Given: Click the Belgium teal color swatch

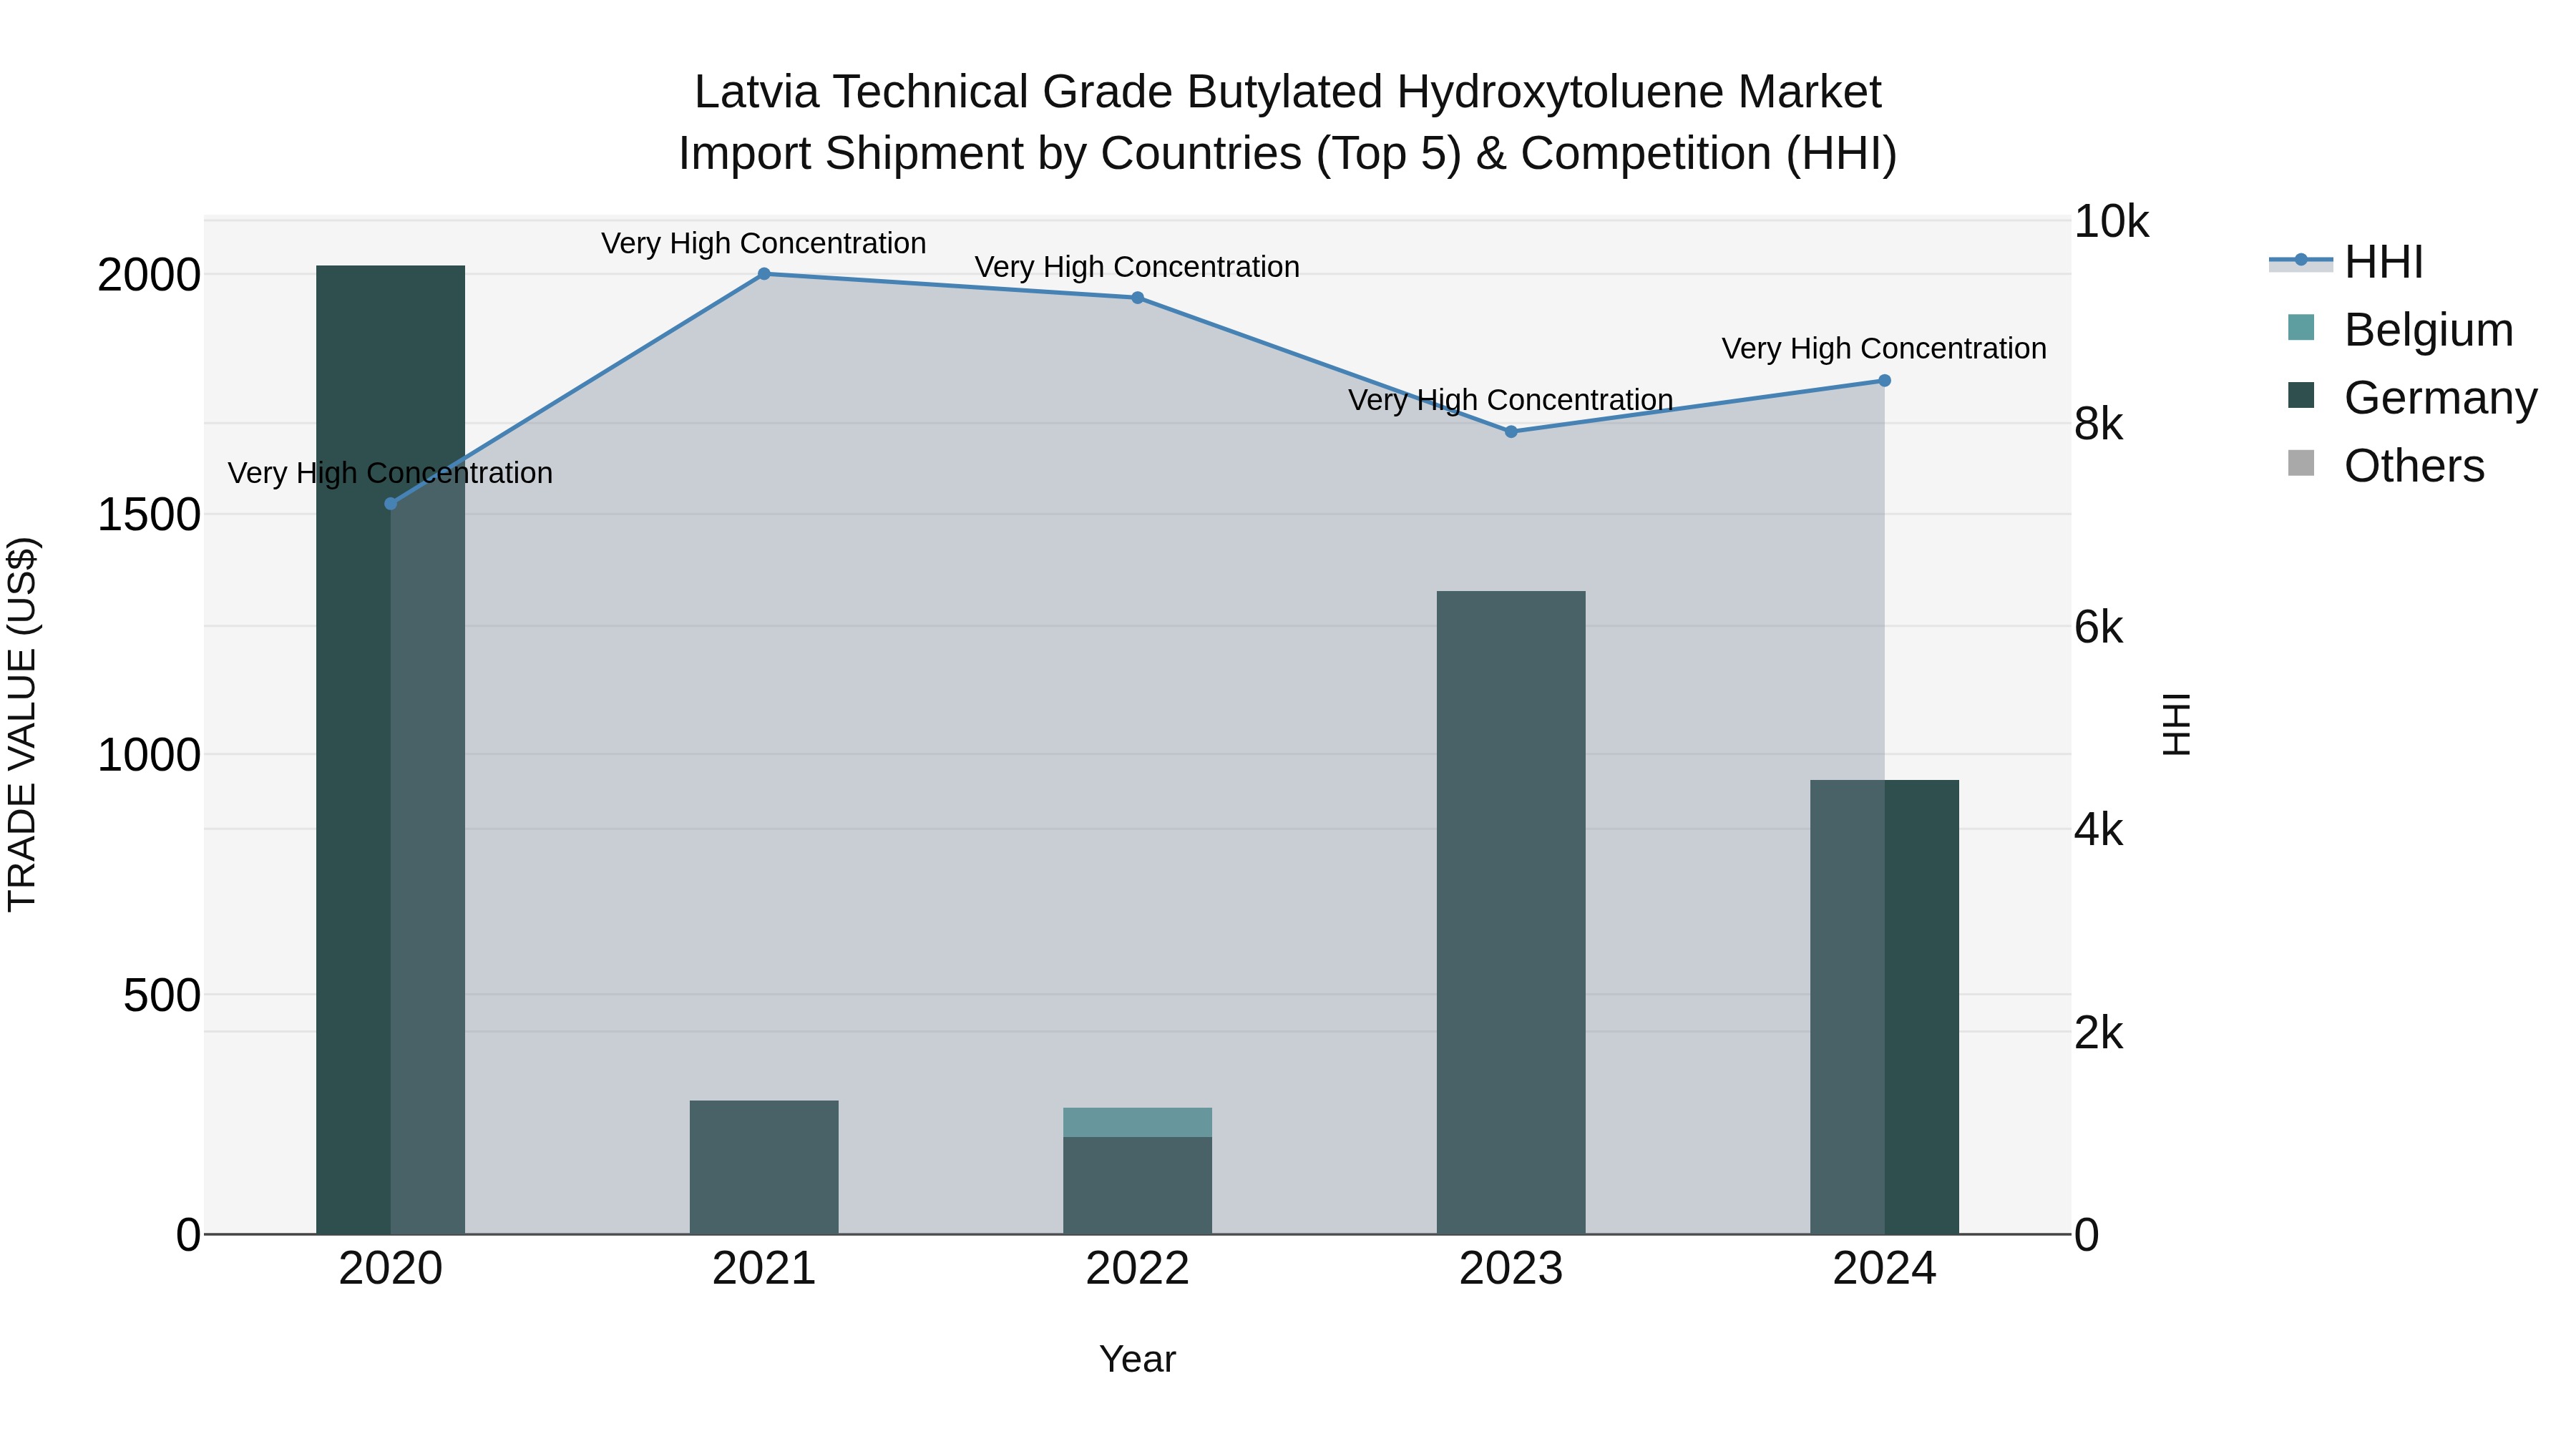Looking at the screenshot, I should (x=2301, y=327).
